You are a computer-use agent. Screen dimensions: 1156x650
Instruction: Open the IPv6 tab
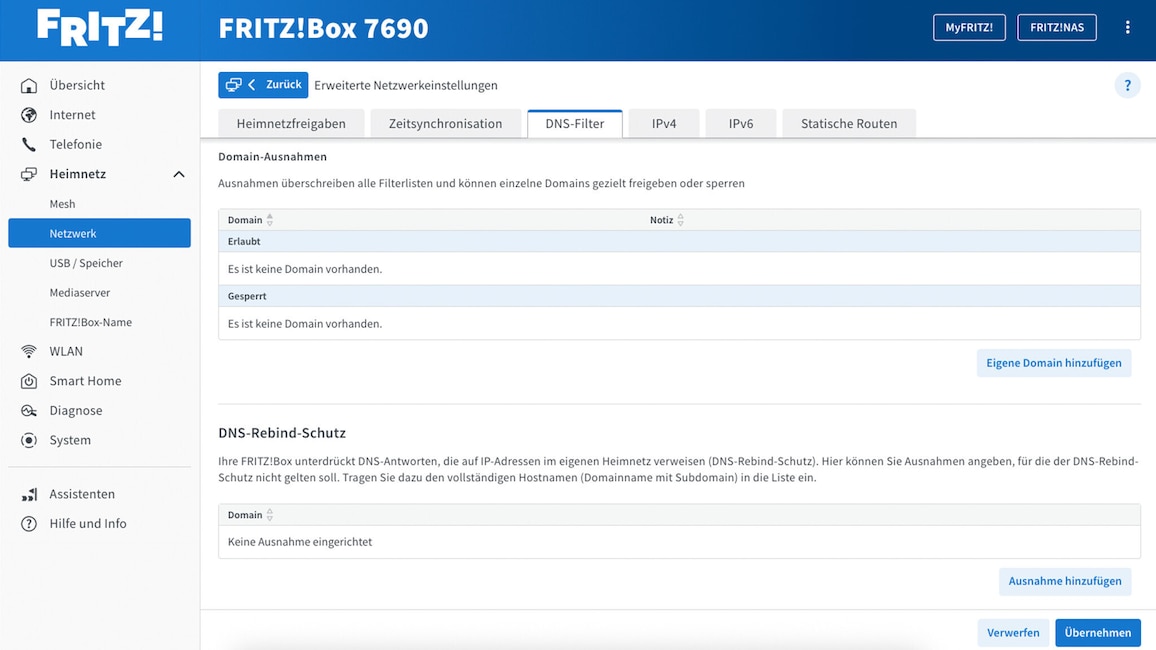pos(741,124)
